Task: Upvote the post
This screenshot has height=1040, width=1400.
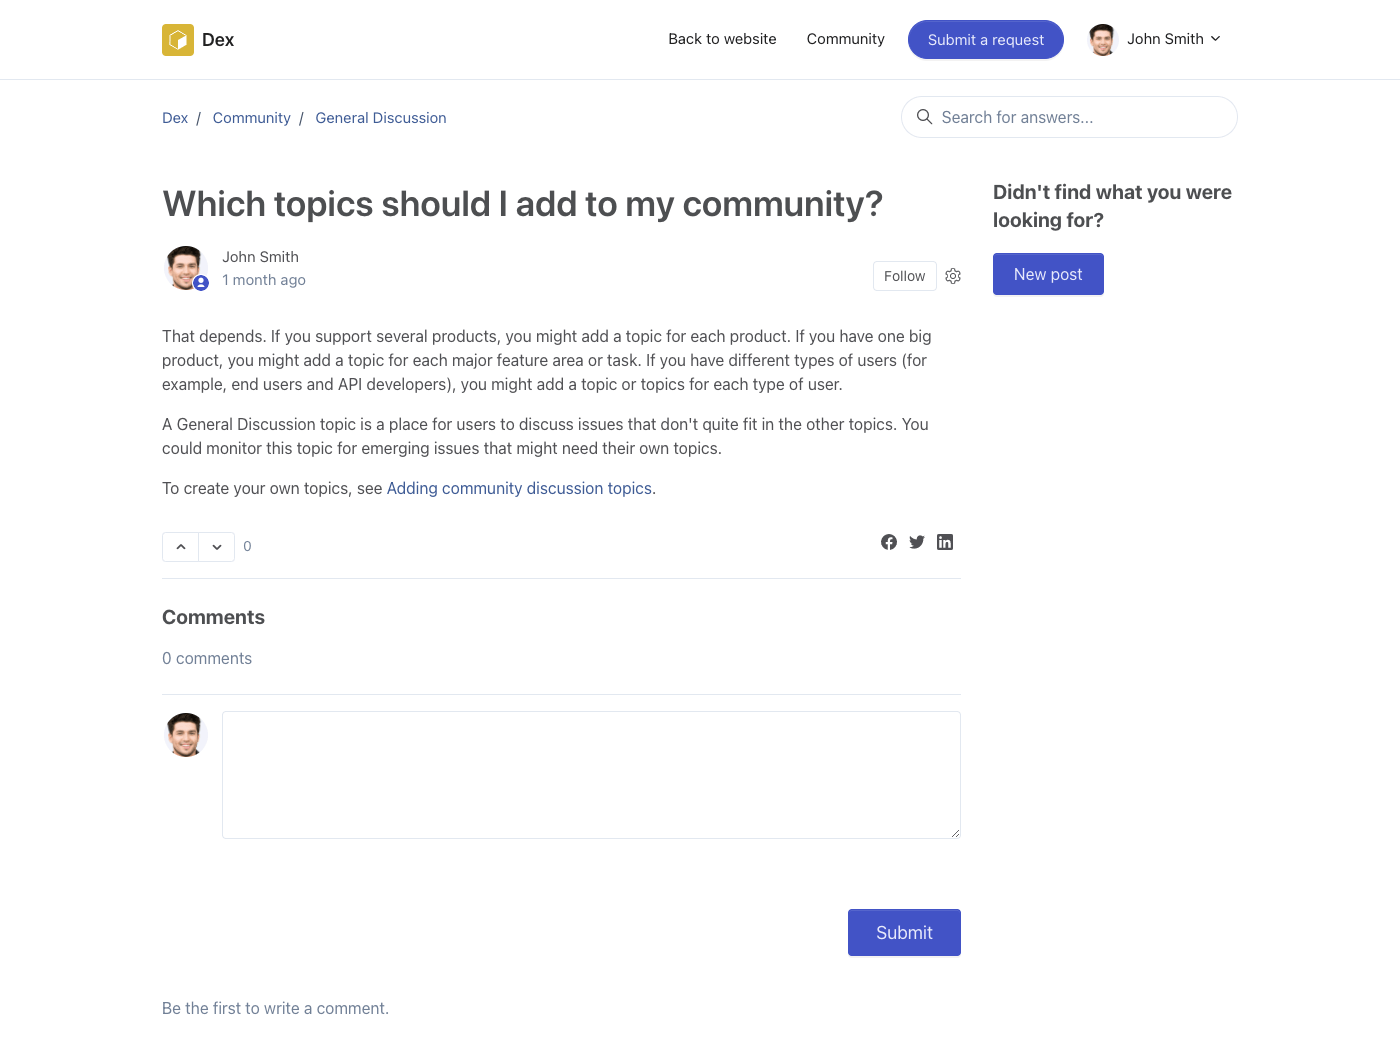Action: 181,547
